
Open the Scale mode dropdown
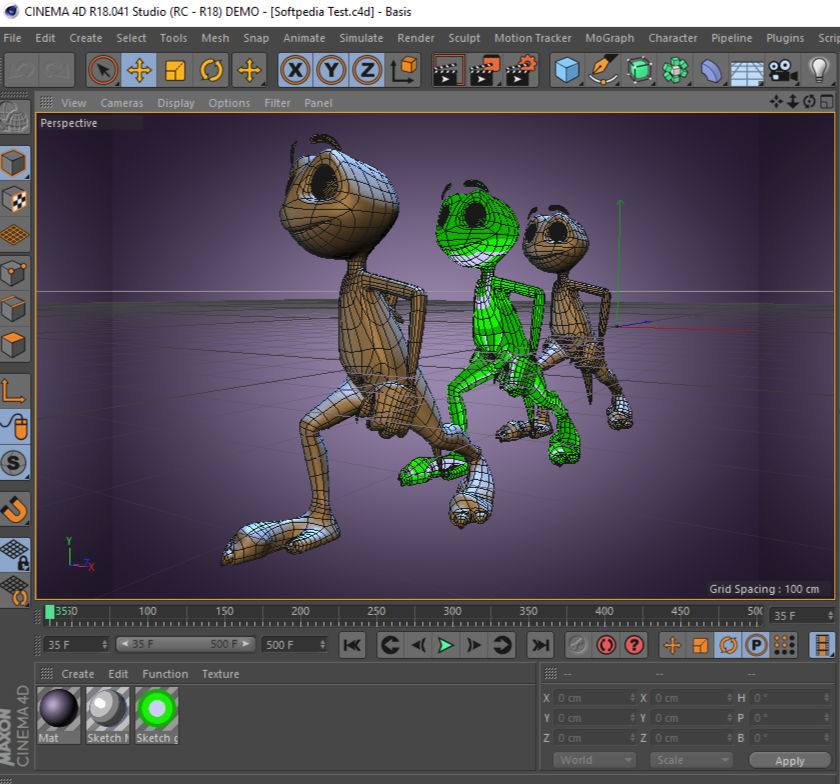pos(691,760)
